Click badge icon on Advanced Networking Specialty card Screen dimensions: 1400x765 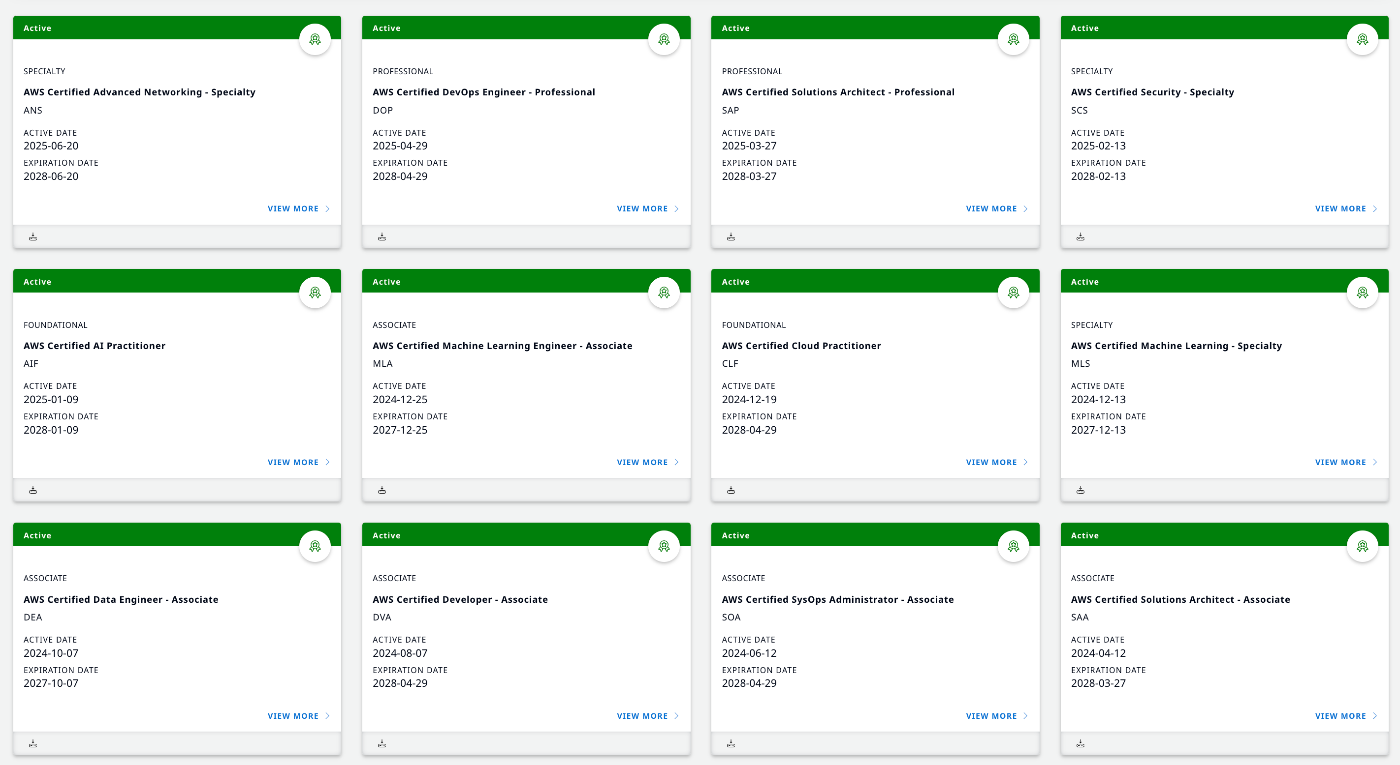(x=315, y=40)
